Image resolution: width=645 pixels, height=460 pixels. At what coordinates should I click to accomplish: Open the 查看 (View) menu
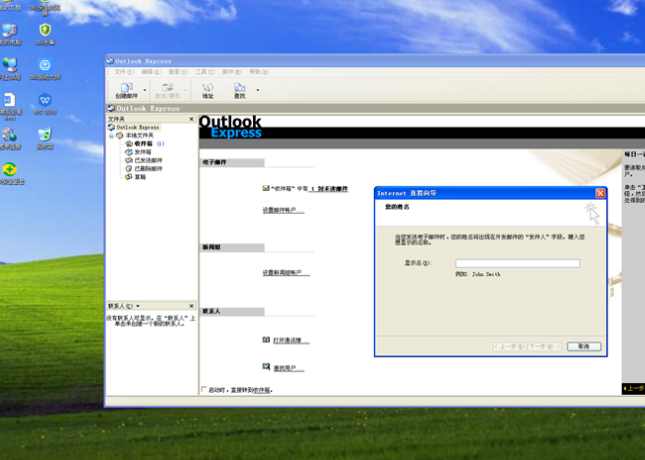tap(178, 72)
